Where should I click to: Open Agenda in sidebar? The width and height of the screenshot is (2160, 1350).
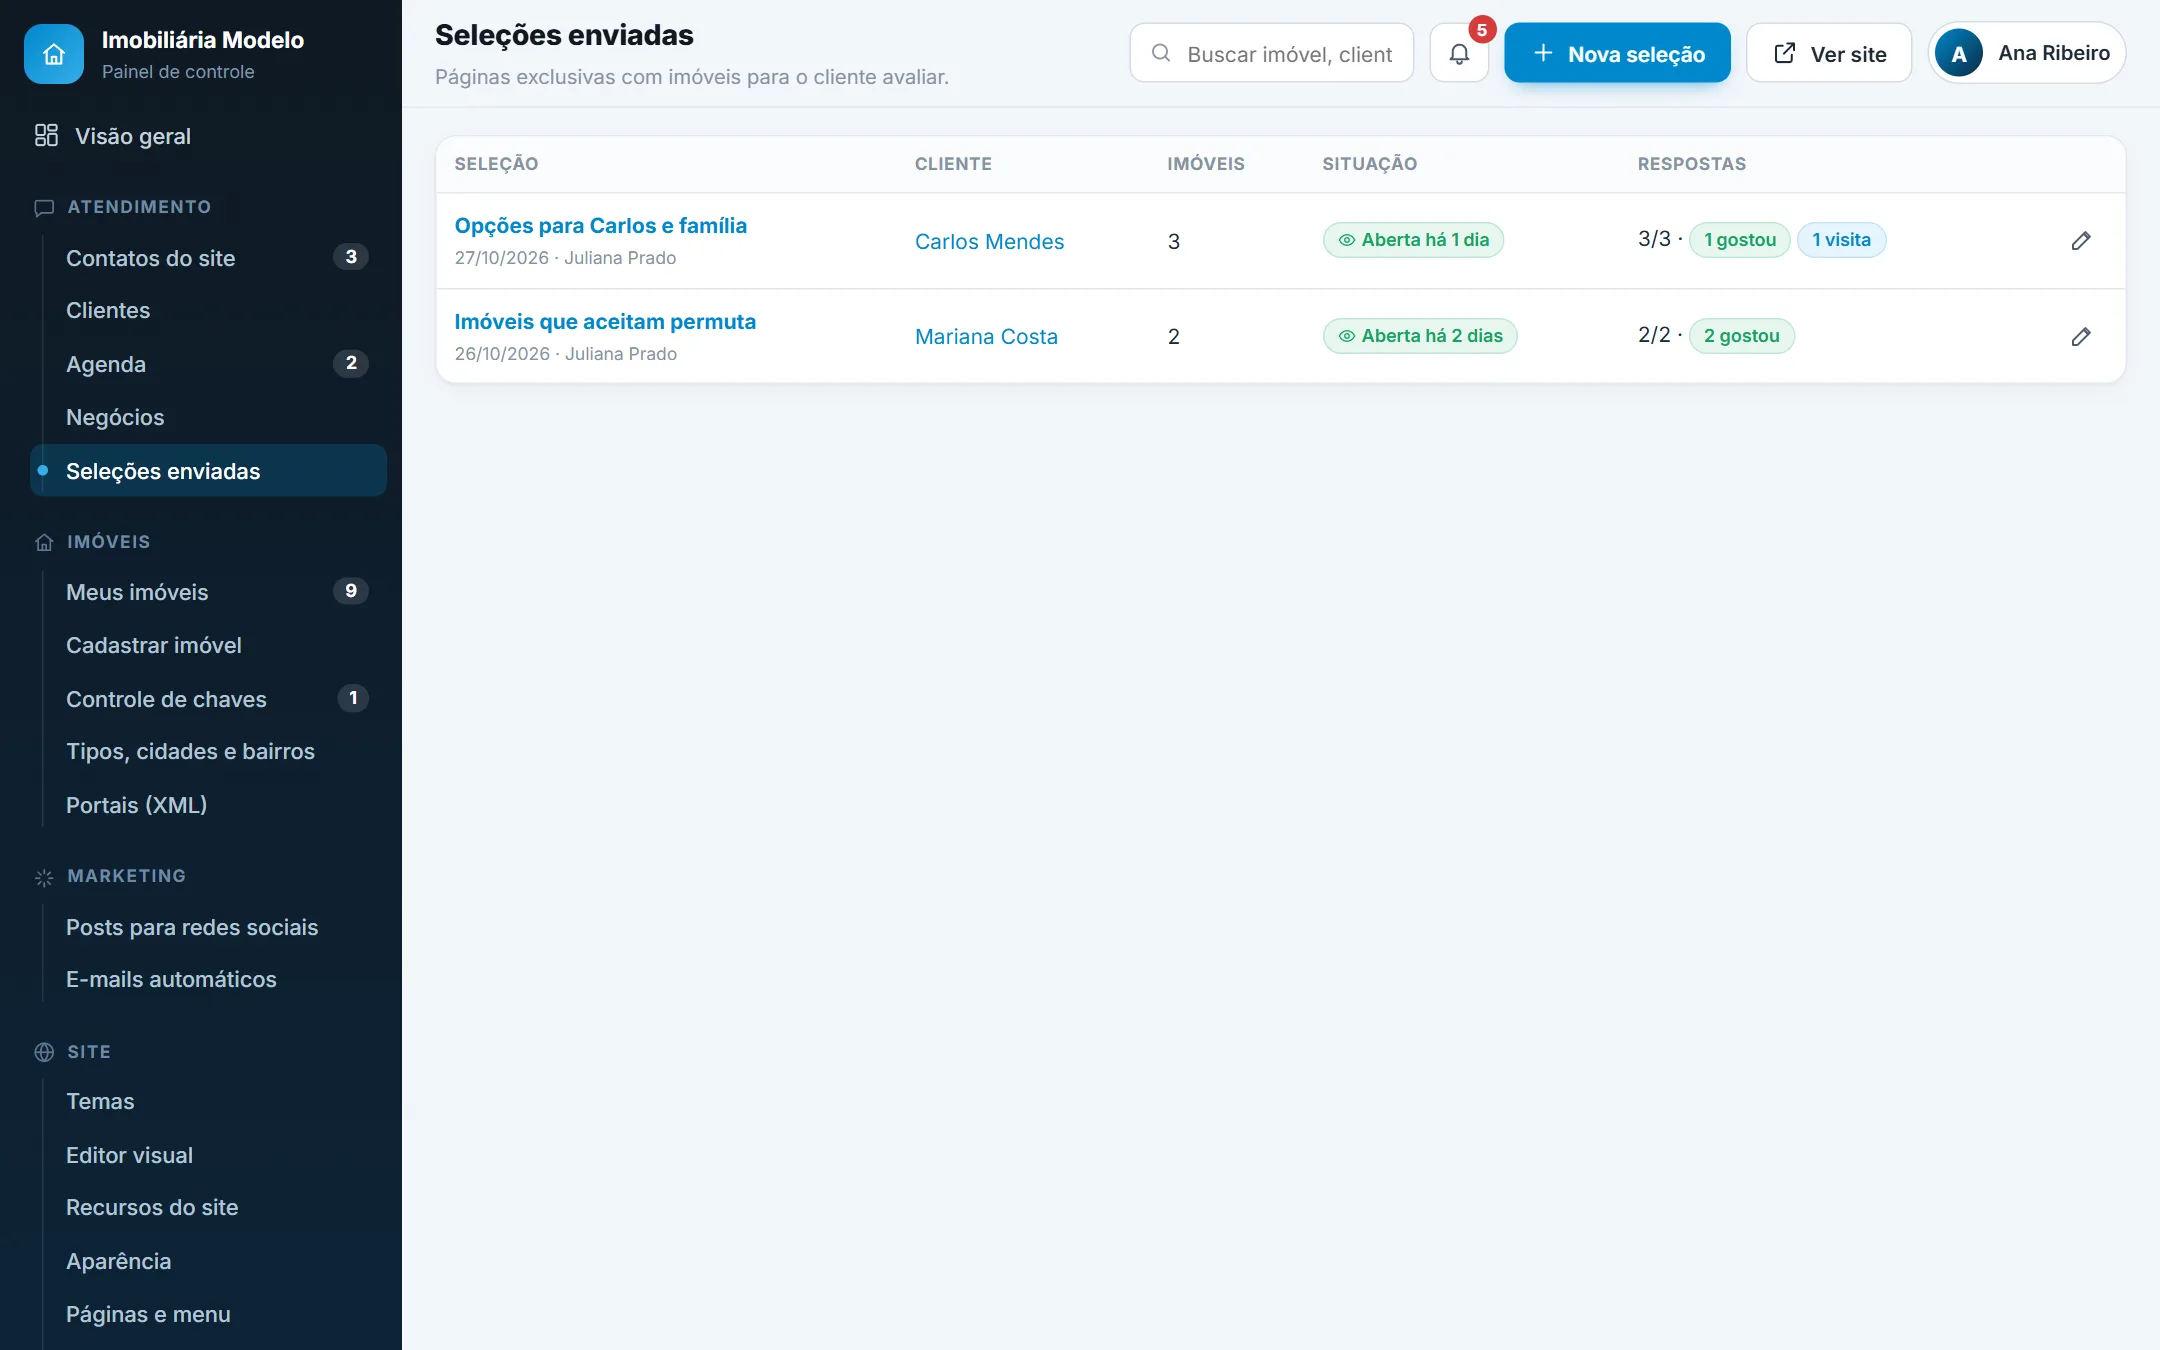pos(208,364)
